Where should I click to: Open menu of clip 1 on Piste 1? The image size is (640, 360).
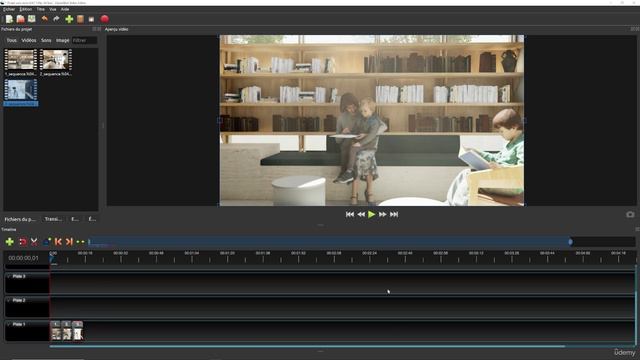pos(56,324)
